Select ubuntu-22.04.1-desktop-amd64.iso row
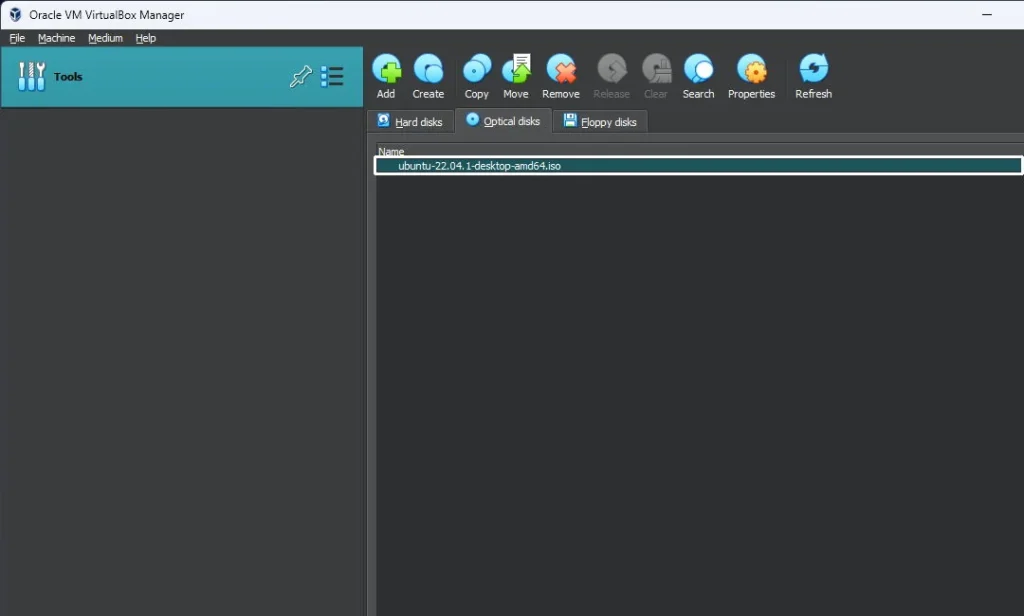Screen dimensions: 1024x616 [698, 166]
